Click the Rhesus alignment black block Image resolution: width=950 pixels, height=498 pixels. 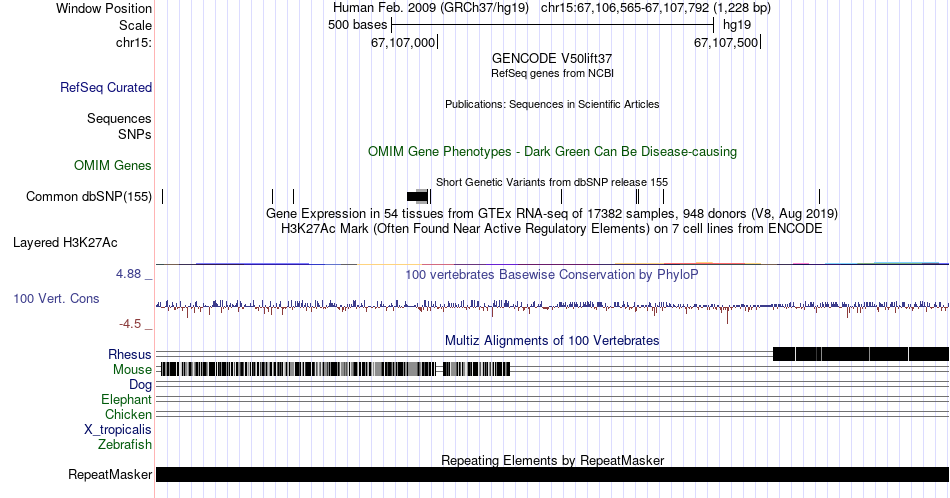click(x=861, y=354)
